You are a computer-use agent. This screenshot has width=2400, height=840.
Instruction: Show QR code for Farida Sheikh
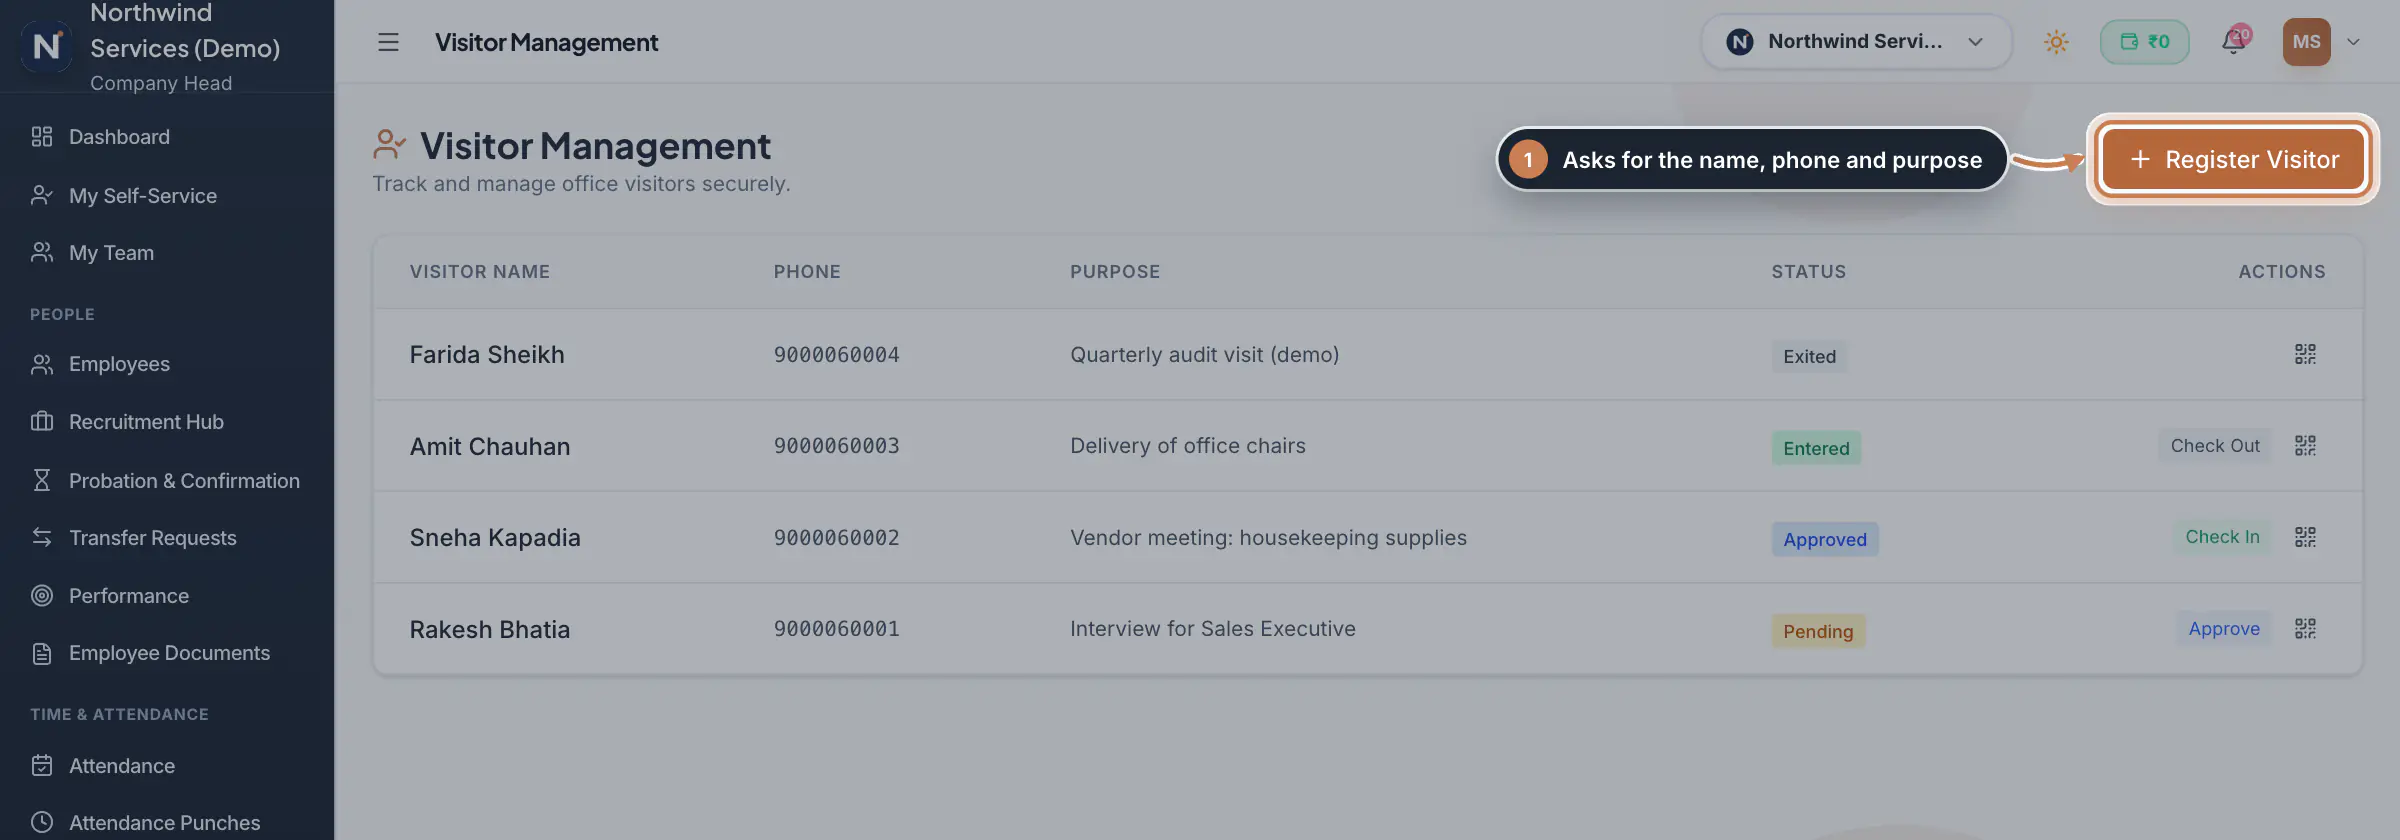coord(2305,354)
